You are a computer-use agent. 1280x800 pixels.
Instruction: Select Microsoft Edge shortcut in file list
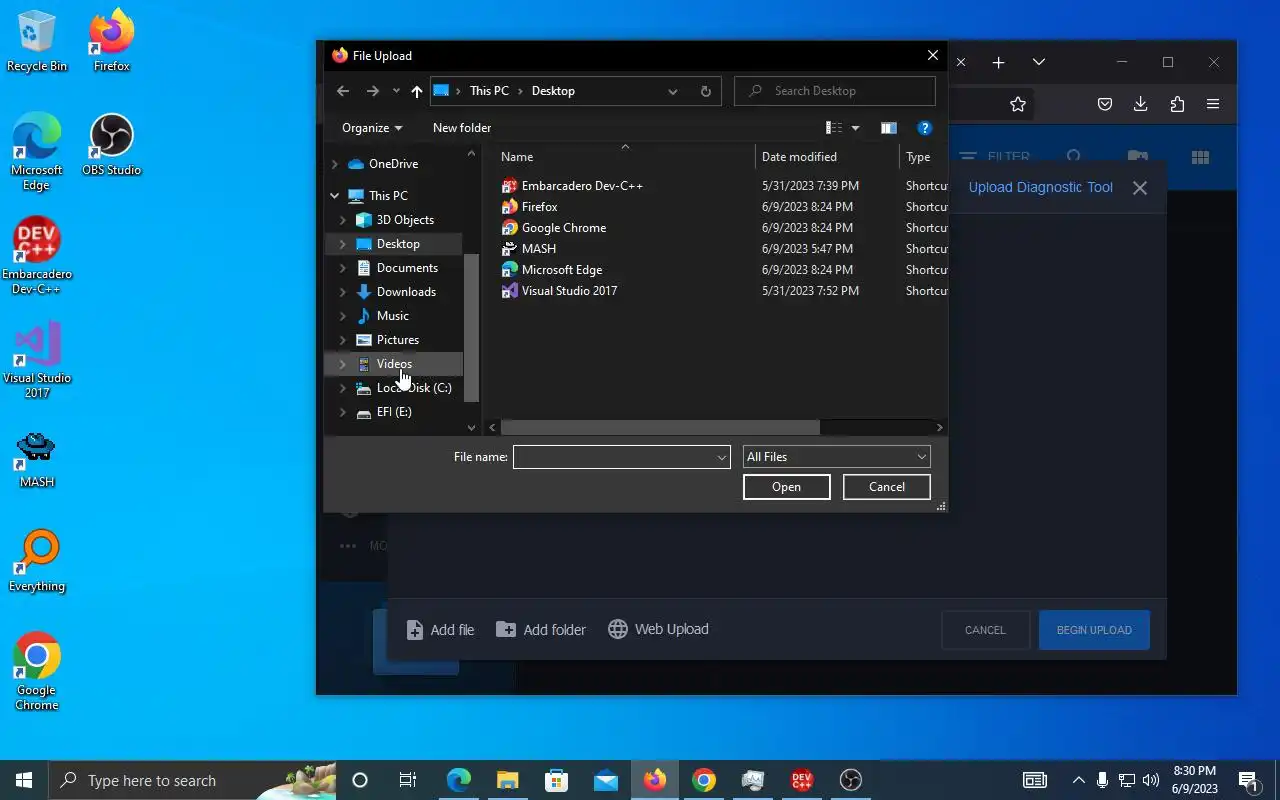(x=561, y=270)
